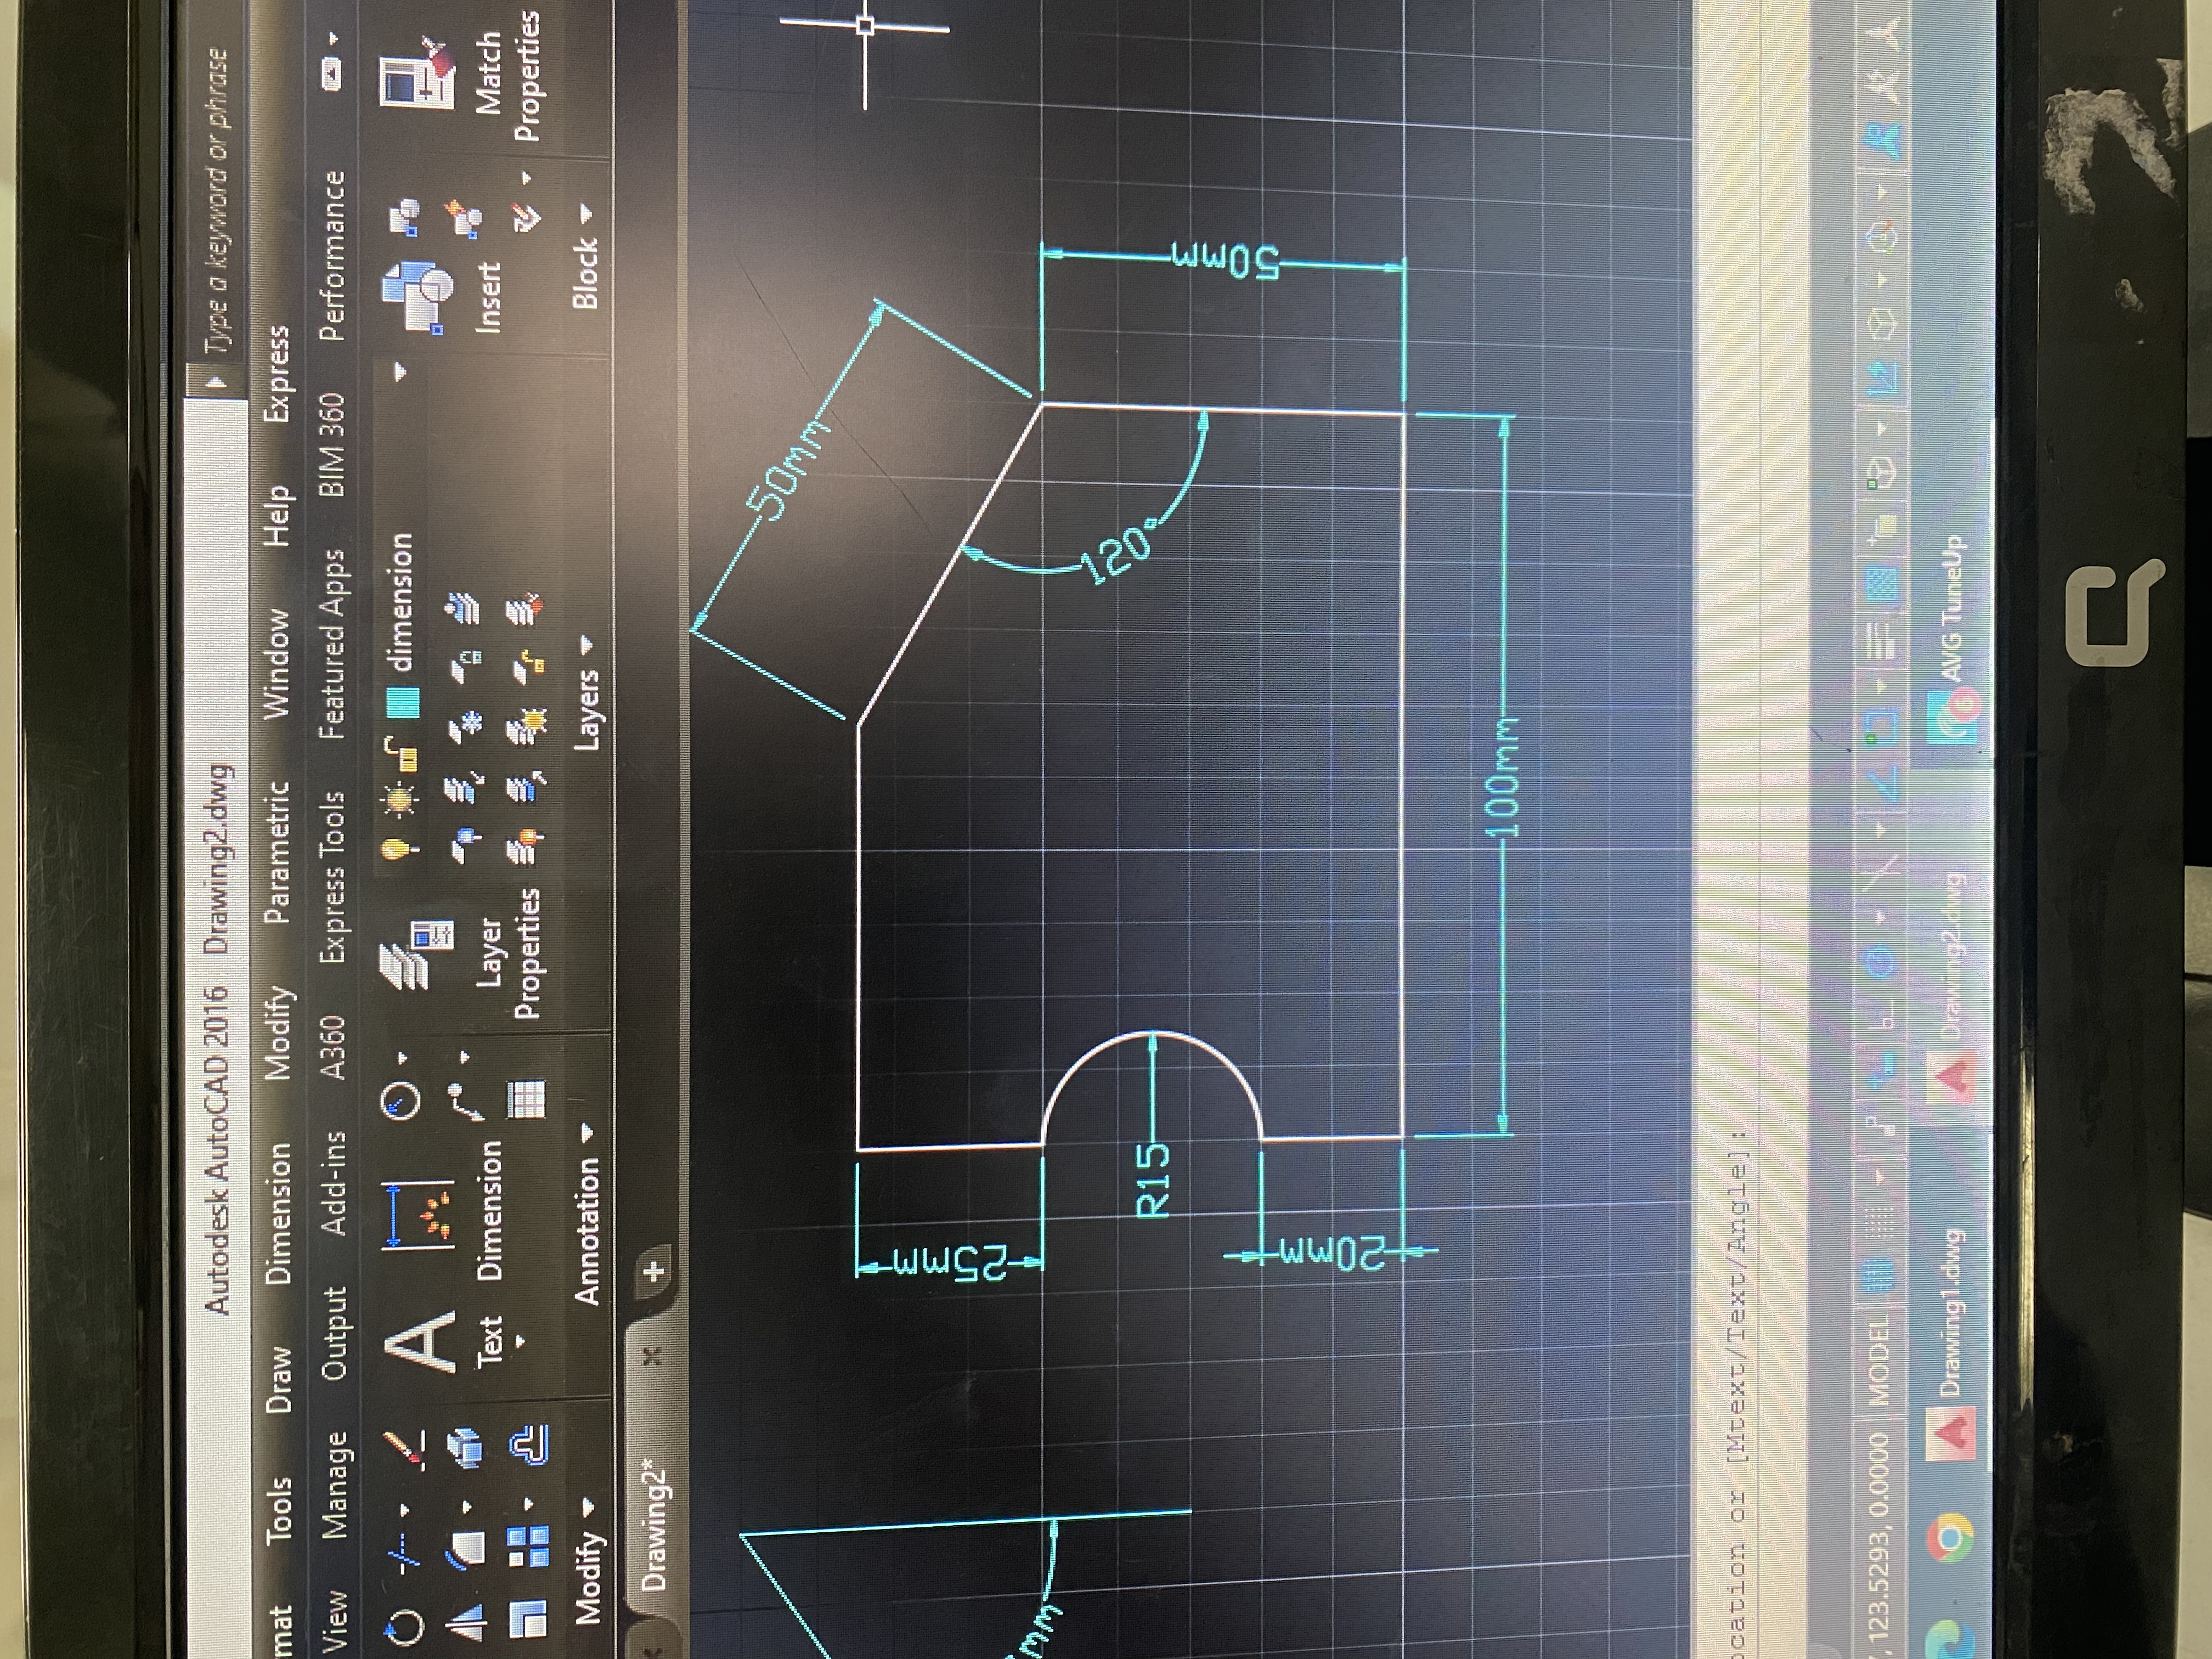
Task: Select the Dimension tool icon
Action: pyautogui.click(x=419, y=1215)
